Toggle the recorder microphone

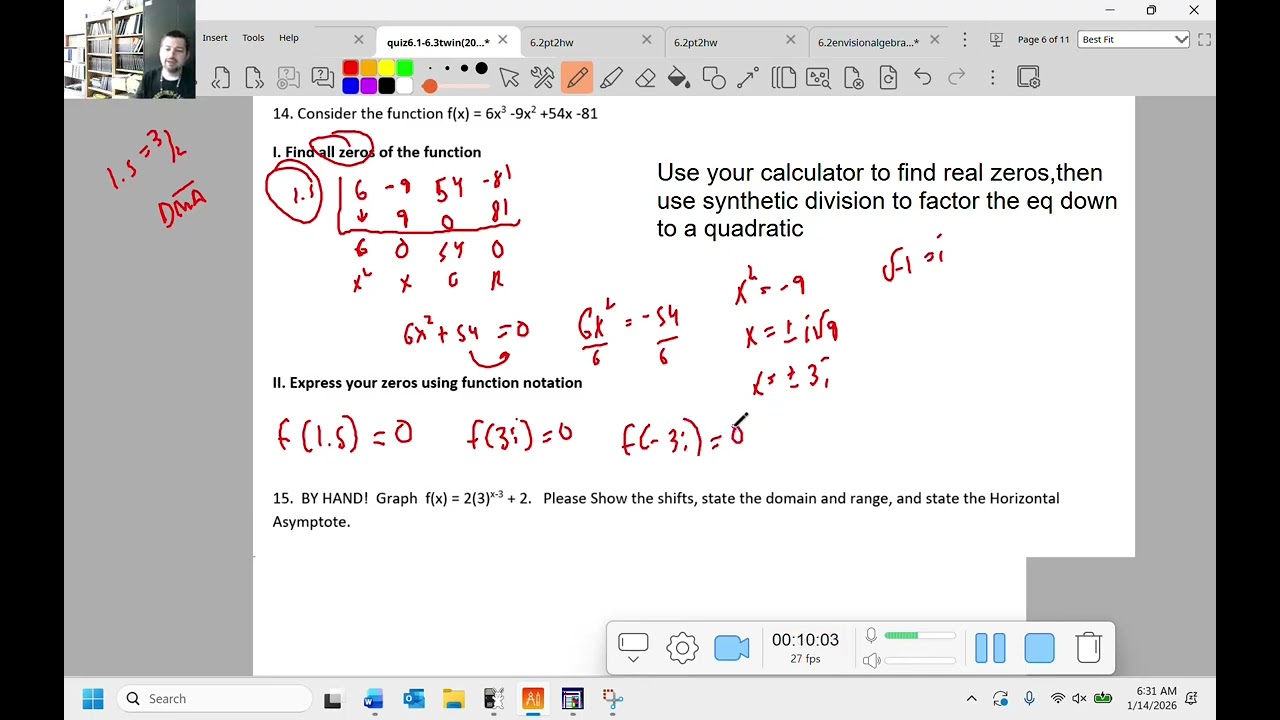coord(871,635)
